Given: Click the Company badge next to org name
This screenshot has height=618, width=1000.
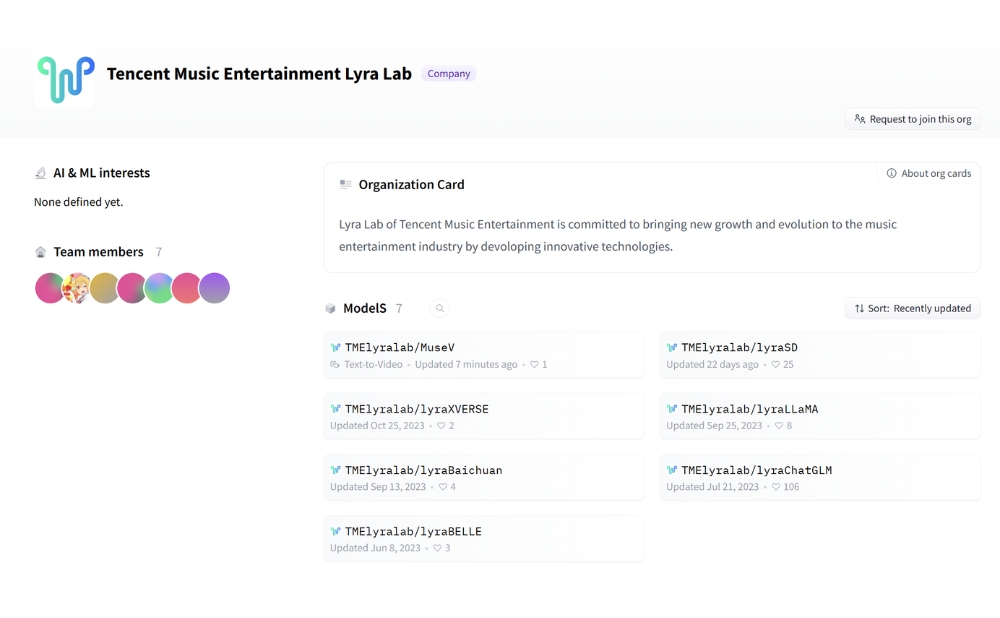Looking at the screenshot, I should click(448, 73).
